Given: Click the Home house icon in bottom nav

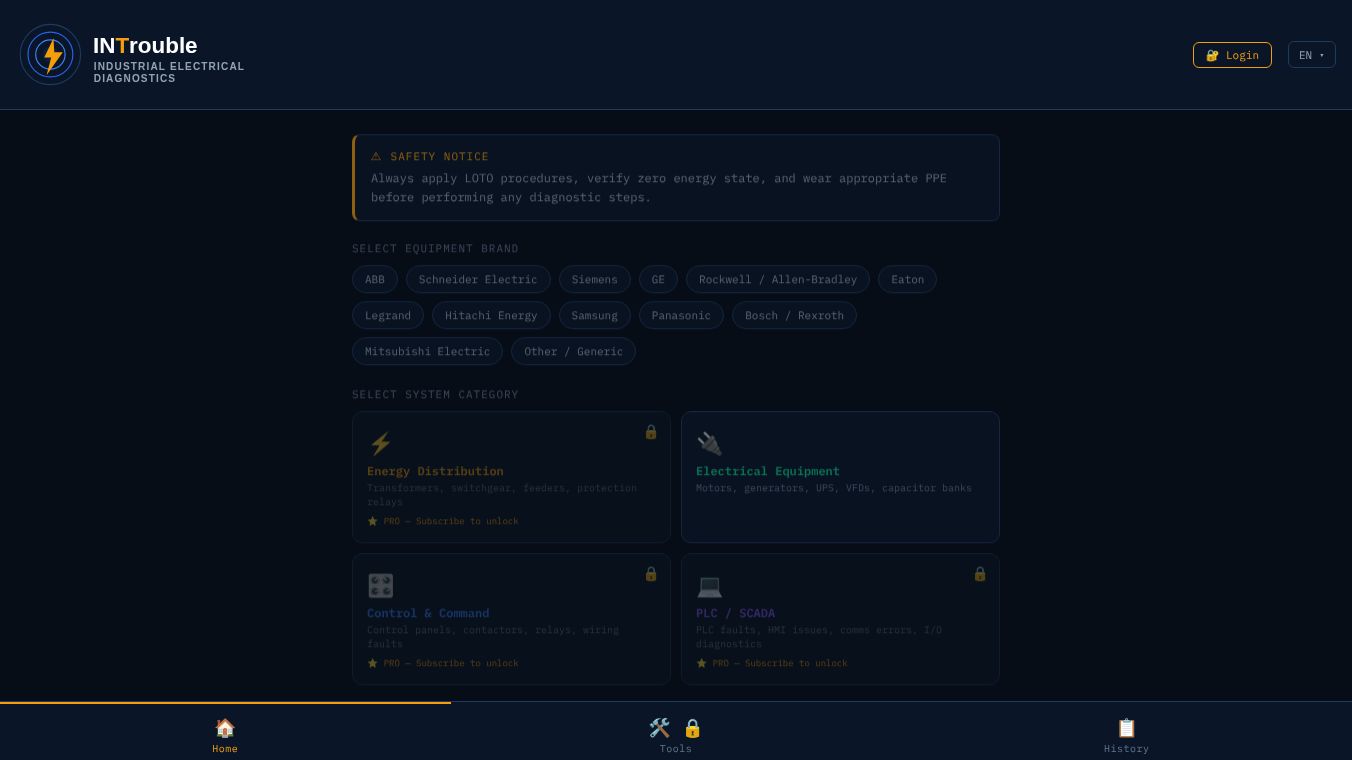Looking at the screenshot, I should pyautogui.click(x=225, y=728).
